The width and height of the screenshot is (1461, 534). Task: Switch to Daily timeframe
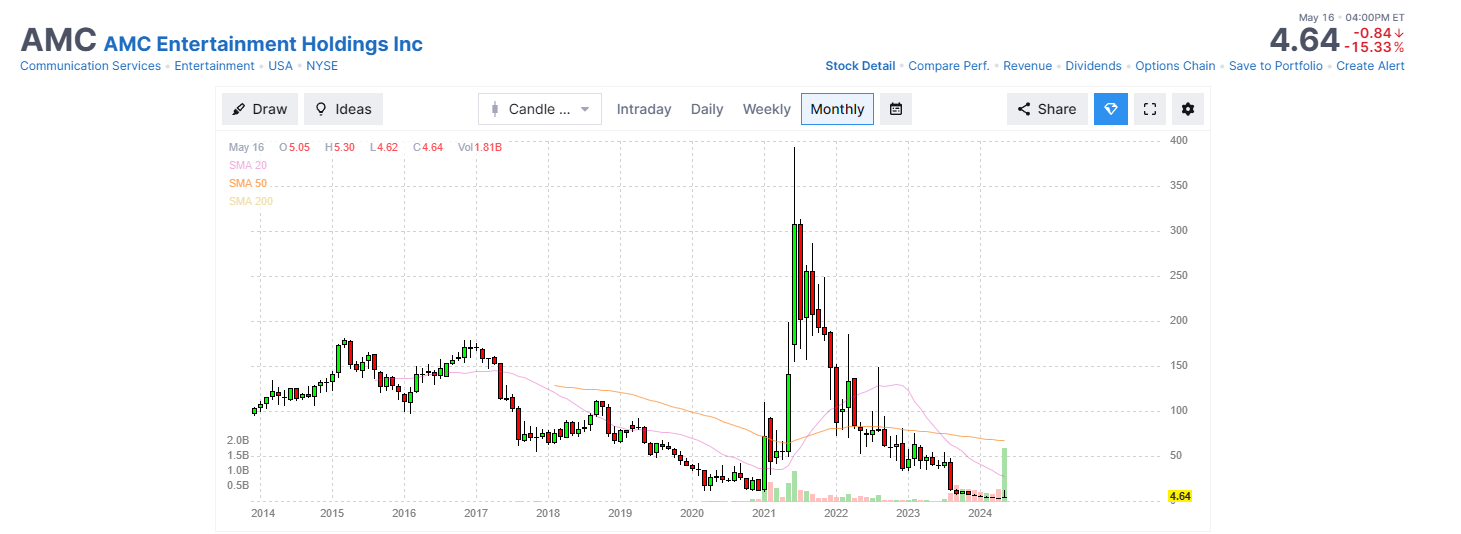(707, 109)
